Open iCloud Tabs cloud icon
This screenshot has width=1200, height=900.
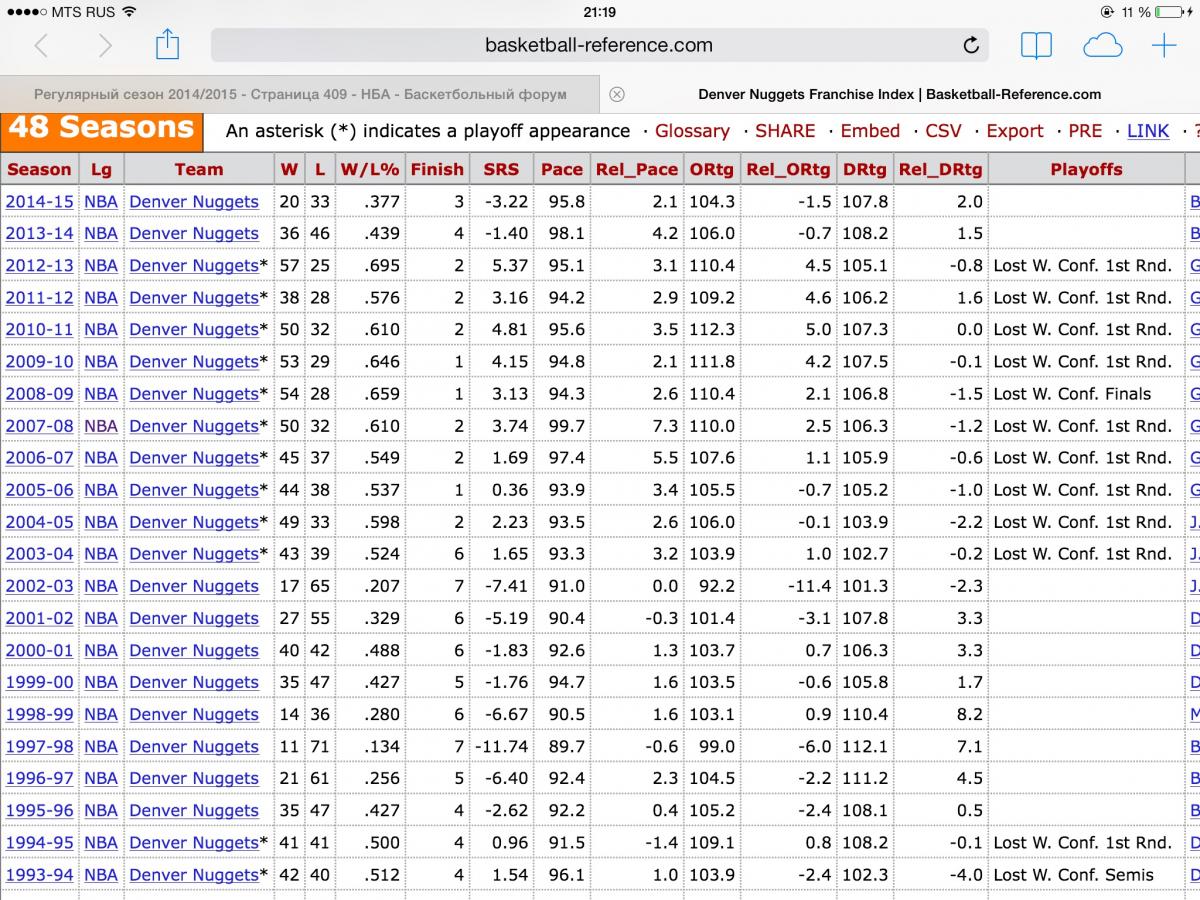pyautogui.click(x=1102, y=45)
